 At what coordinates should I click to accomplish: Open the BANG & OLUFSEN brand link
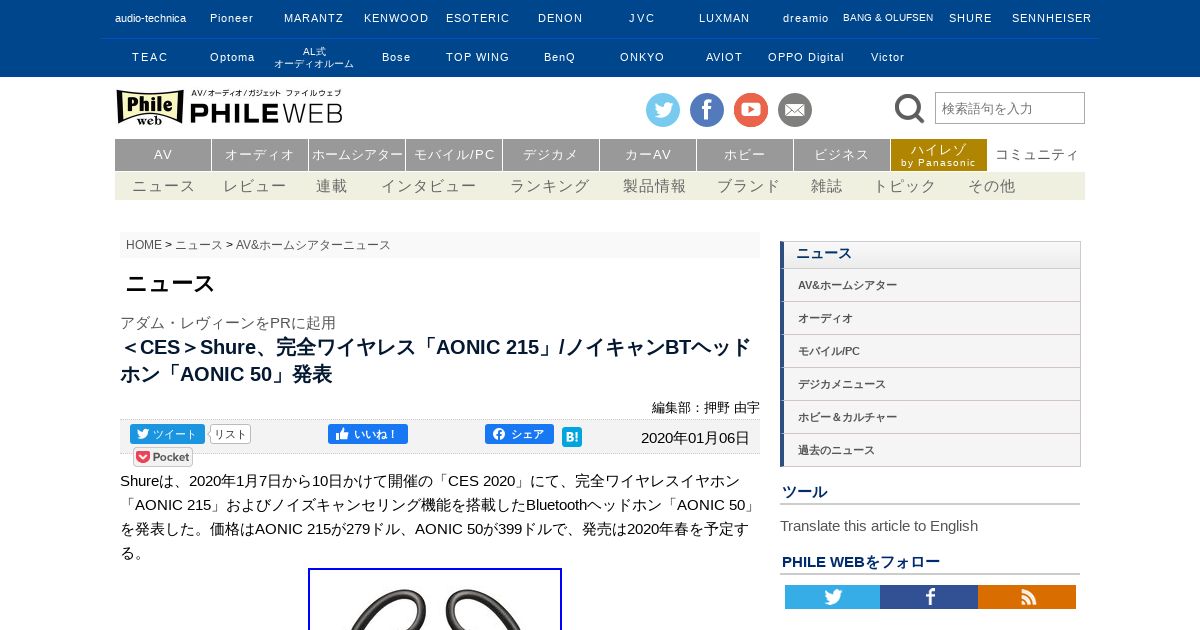click(x=888, y=18)
